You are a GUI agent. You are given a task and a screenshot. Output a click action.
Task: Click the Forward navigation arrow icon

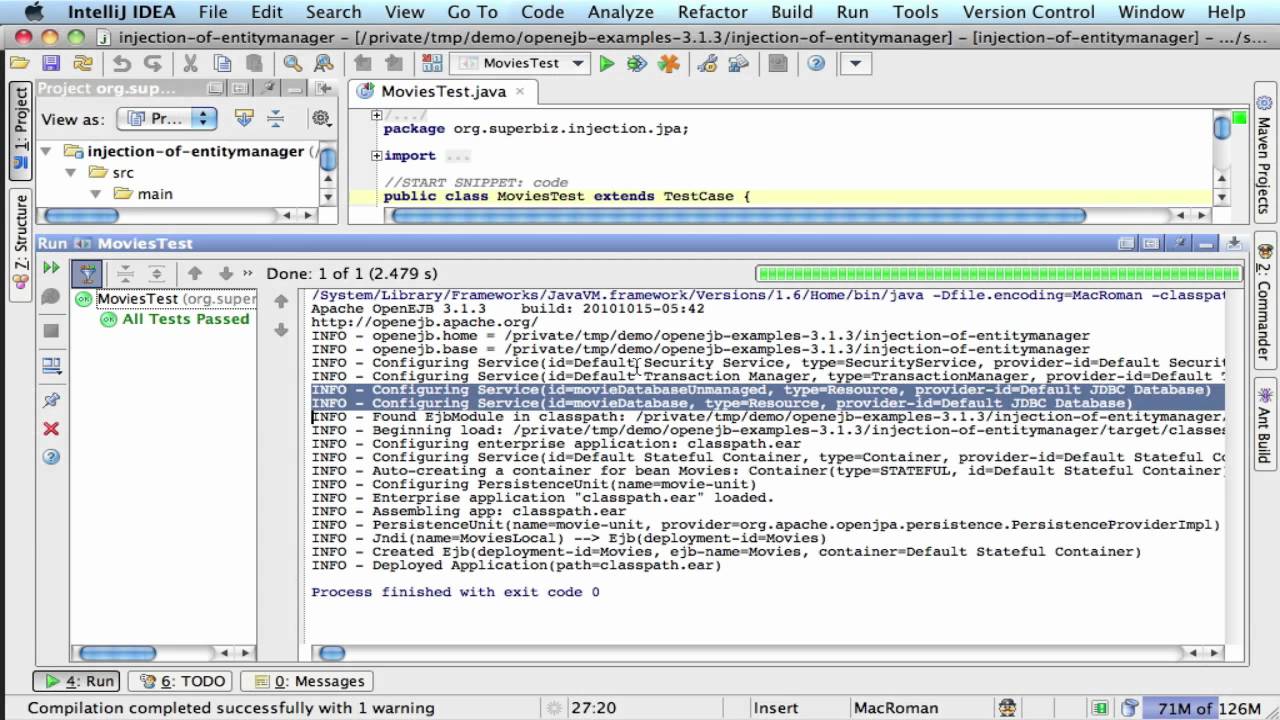[394, 63]
